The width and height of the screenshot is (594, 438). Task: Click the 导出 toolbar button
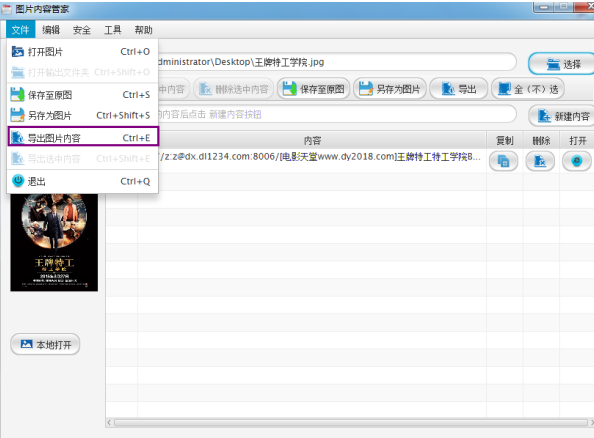pos(458,89)
